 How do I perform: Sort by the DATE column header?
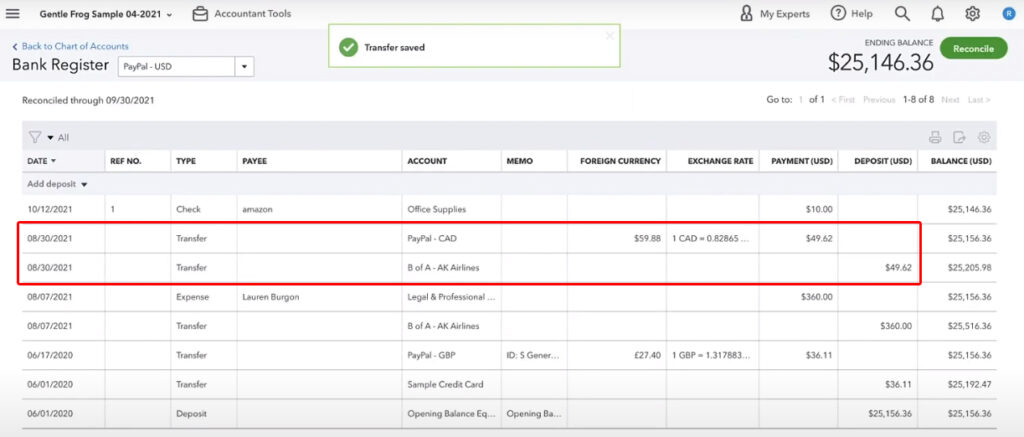(41, 161)
